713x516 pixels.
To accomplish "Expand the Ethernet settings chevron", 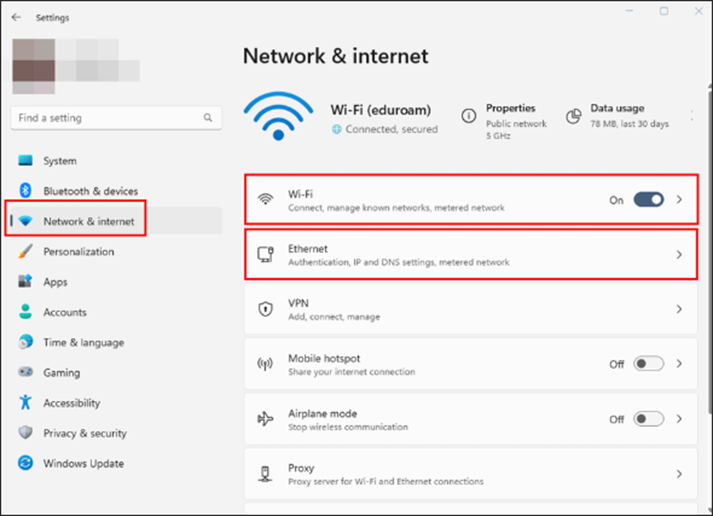I will [679, 255].
